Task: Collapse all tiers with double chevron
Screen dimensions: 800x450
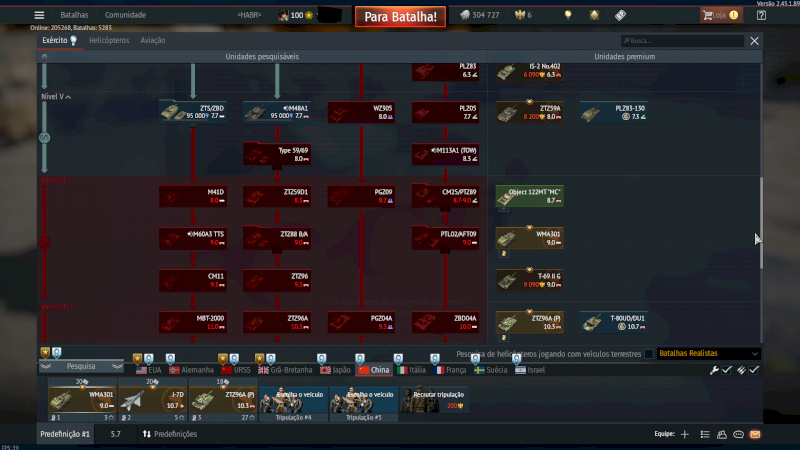Action: tap(44, 57)
